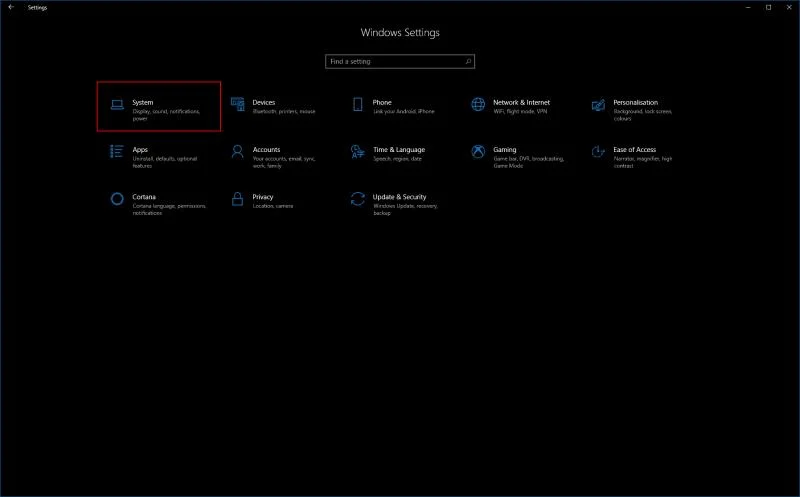The image size is (800, 497).
Task: Click the Ease of Access icon
Action: click(598, 152)
